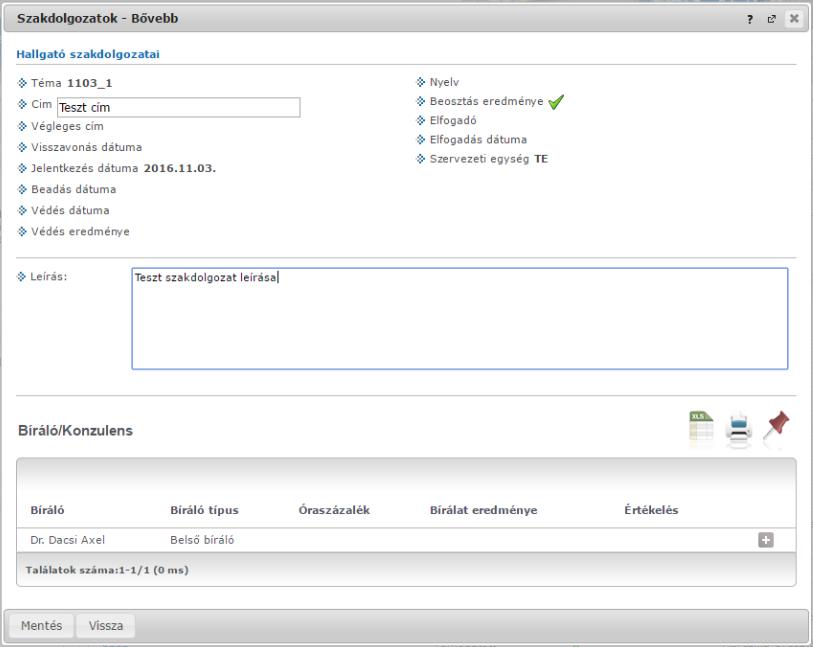Export reviewer list to XLS

coord(701,426)
